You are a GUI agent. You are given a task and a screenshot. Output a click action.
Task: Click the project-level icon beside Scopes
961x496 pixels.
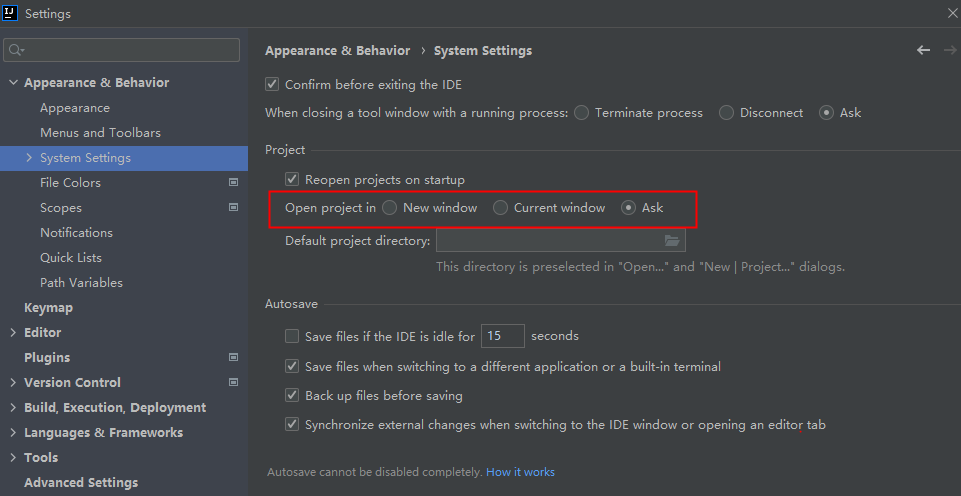tap(233, 208)
